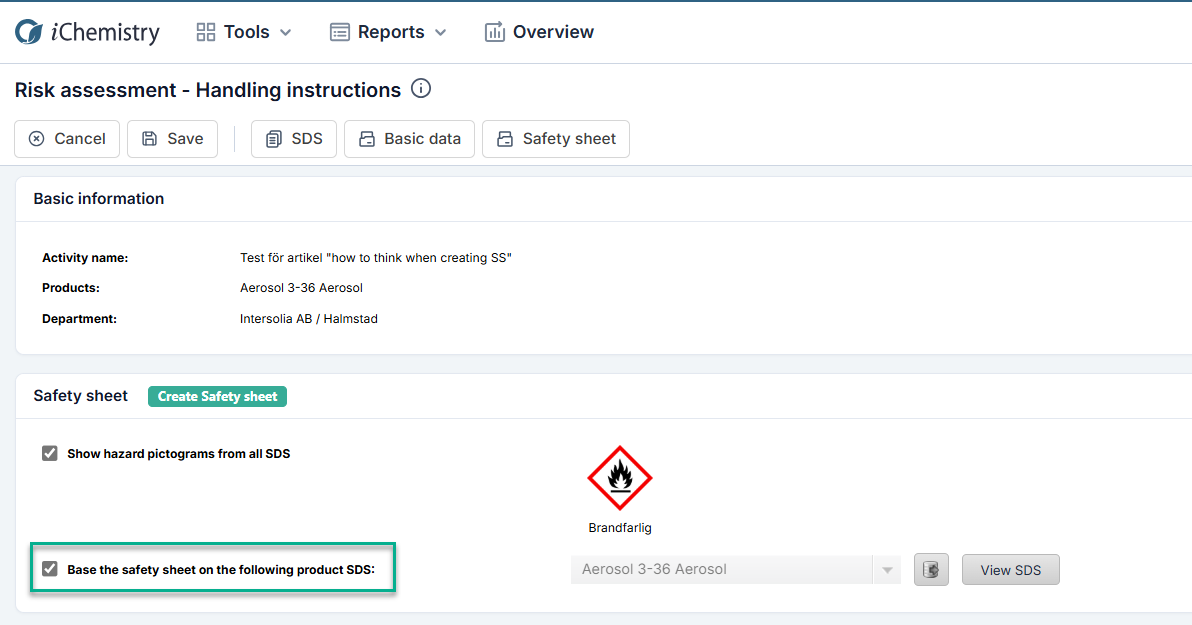The image size is (1192, 625).
Task: Cancel the risk assessment
Action: (x=67, y=138)
